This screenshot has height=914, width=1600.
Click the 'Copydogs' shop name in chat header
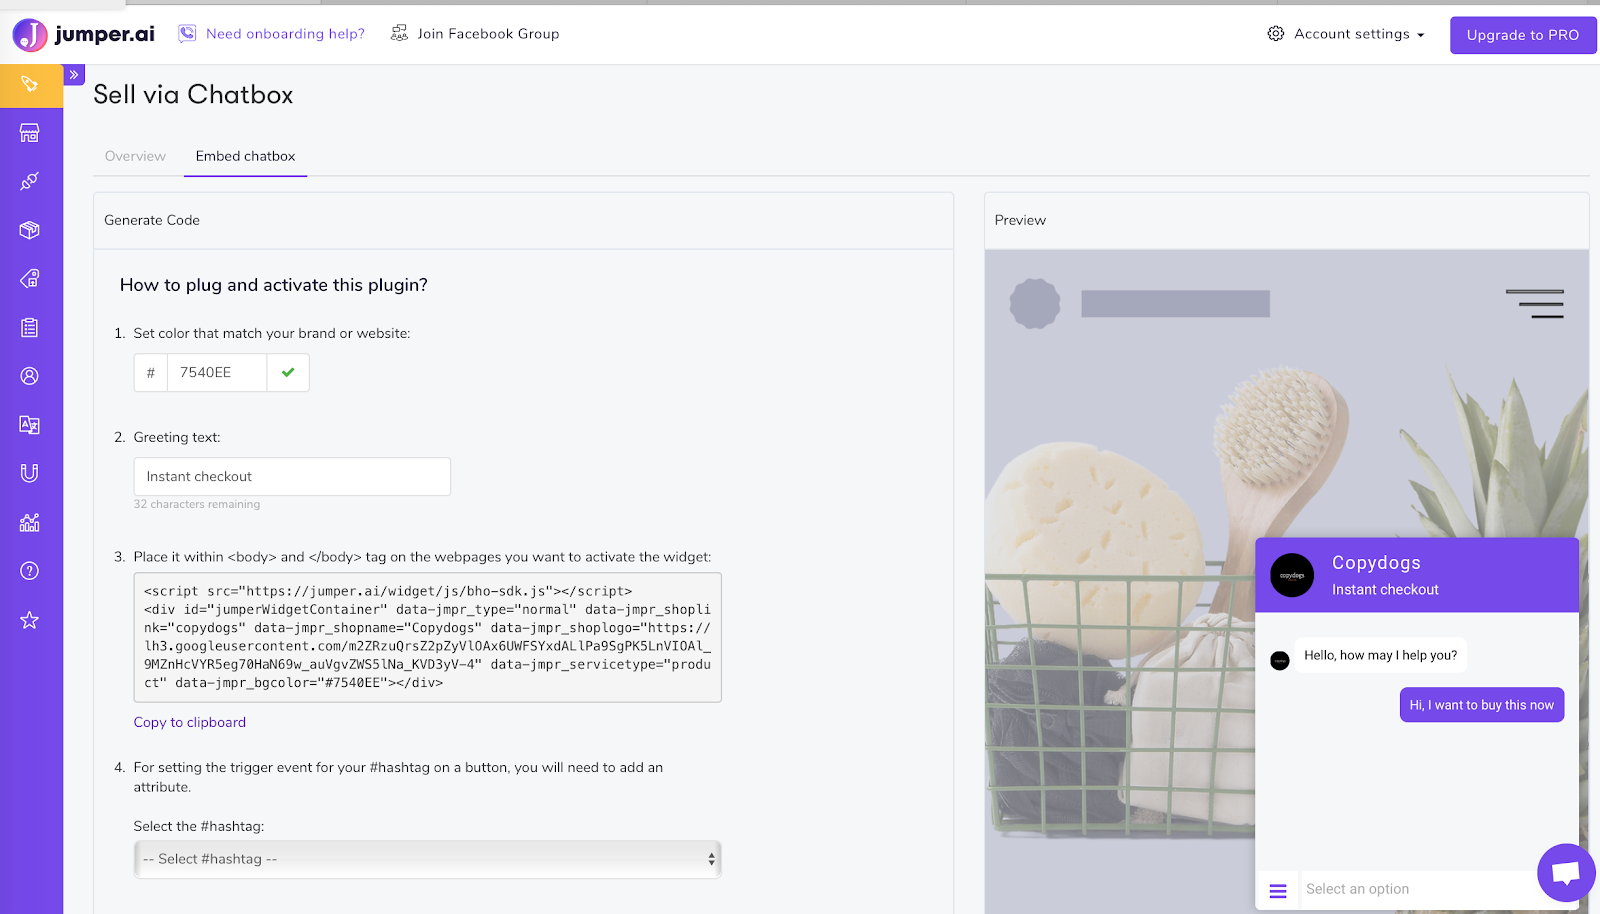[x=1376, y=563]
